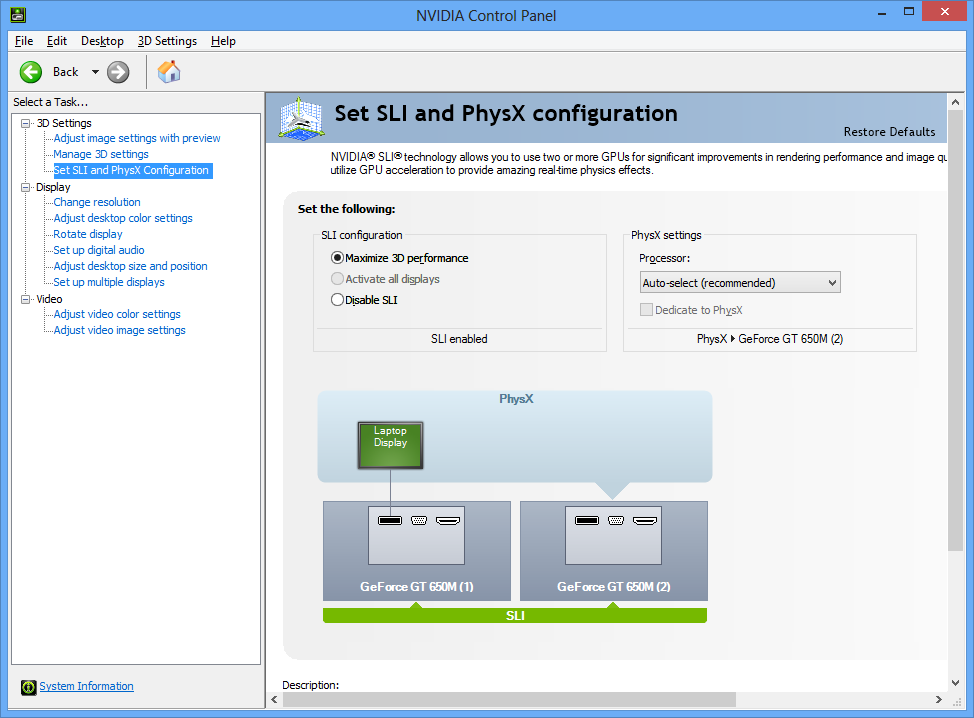Click the GeForce GT 650M (1) label
Screen dimensions: 974x718
[x=417, y=586]
